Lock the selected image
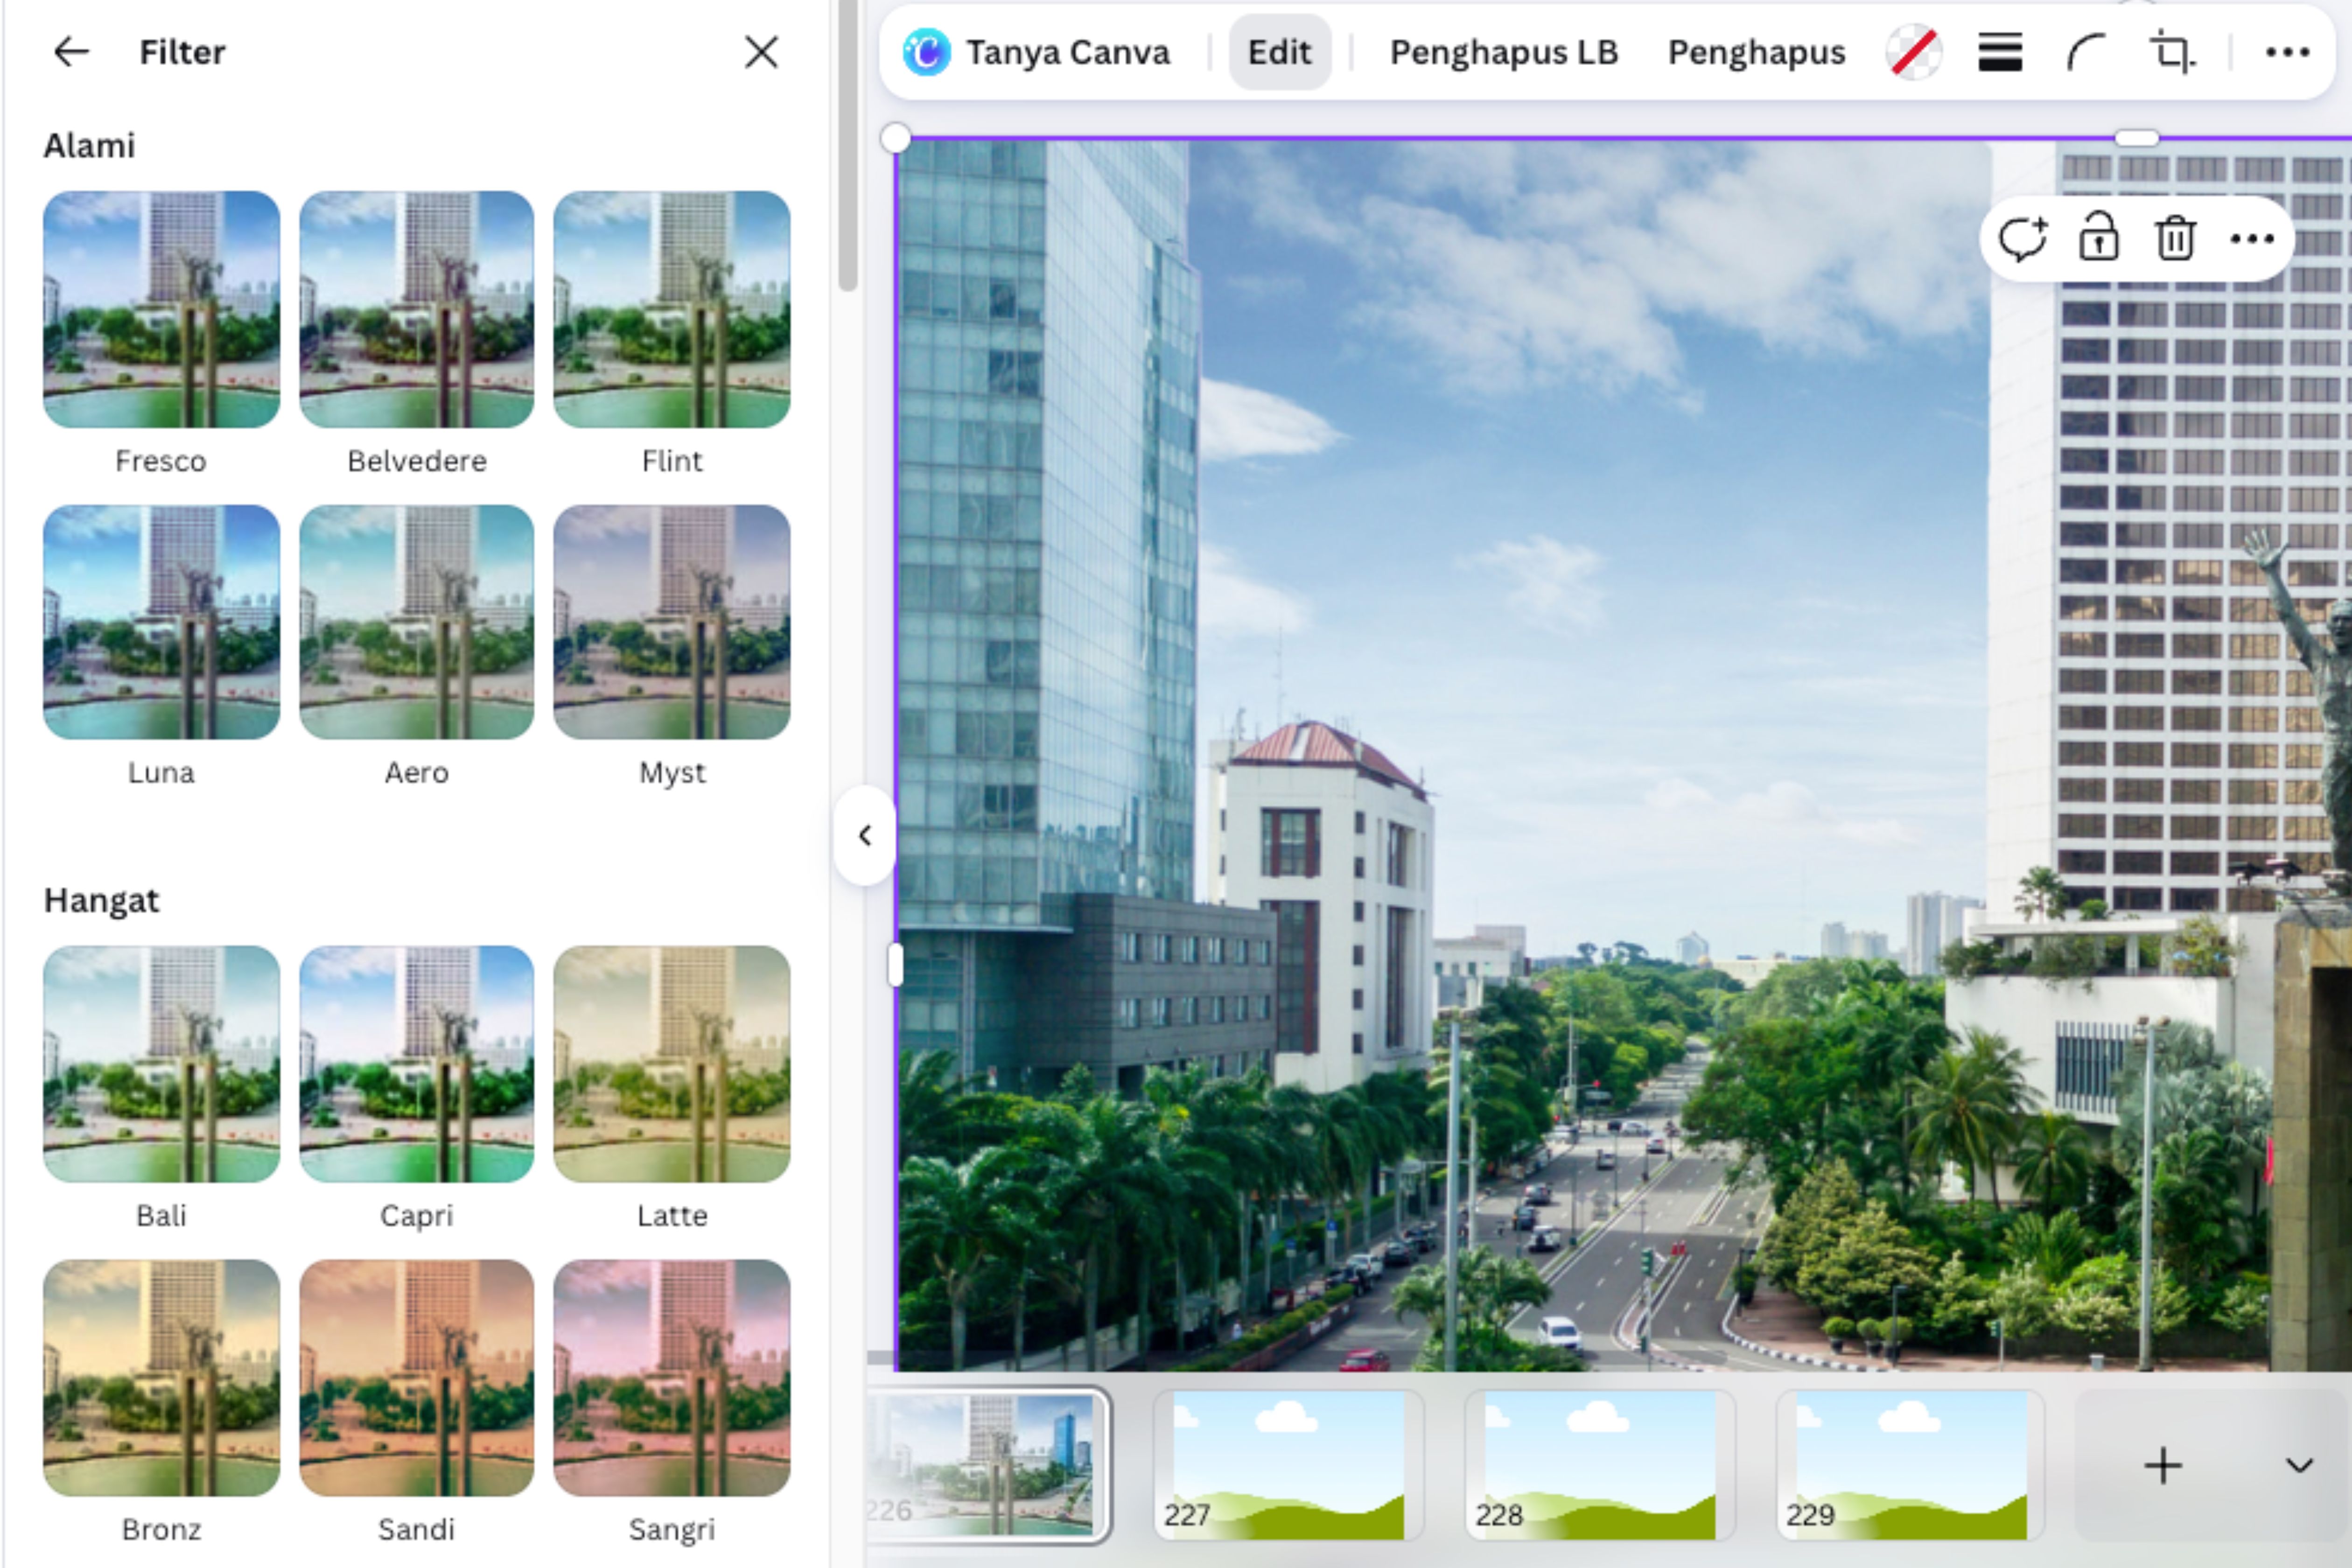The image size is (2352, 1568). (x=2098, y=239)
